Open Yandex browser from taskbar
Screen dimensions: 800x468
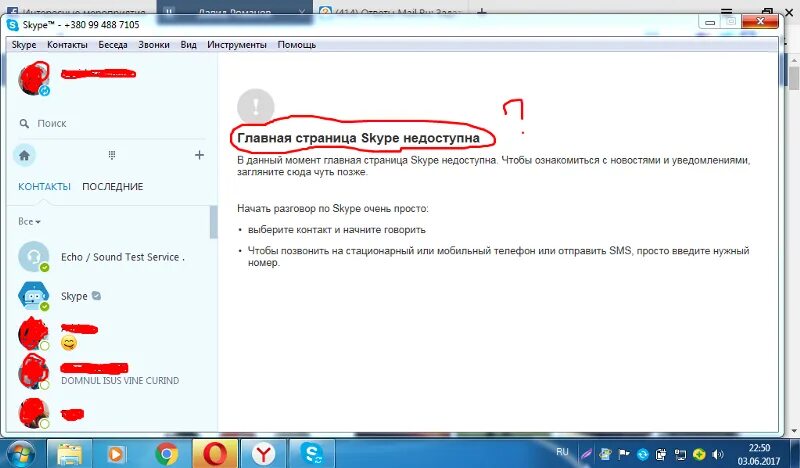point(263,454)
